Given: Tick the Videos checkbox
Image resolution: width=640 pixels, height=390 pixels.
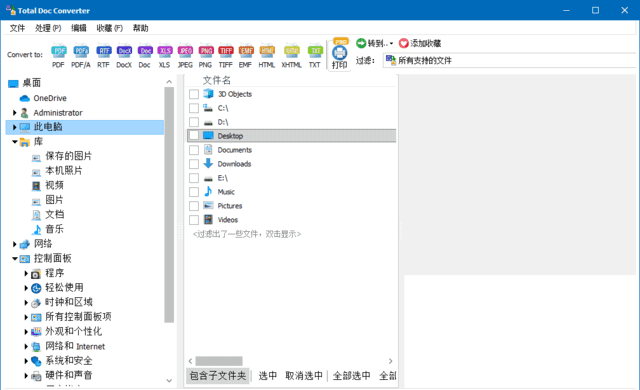Looking at the screenshot, I should pyautogui.click(x=194, y=220).
